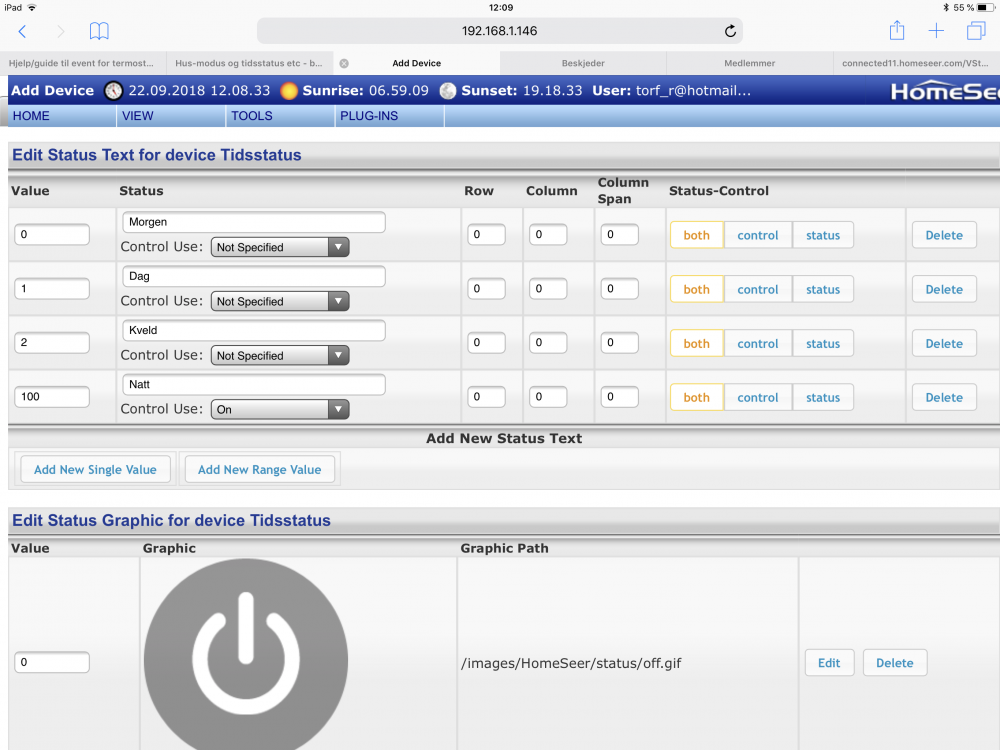1000x750 pixels.
Task: Click the value field containing 100
Action: click(52, 397)
